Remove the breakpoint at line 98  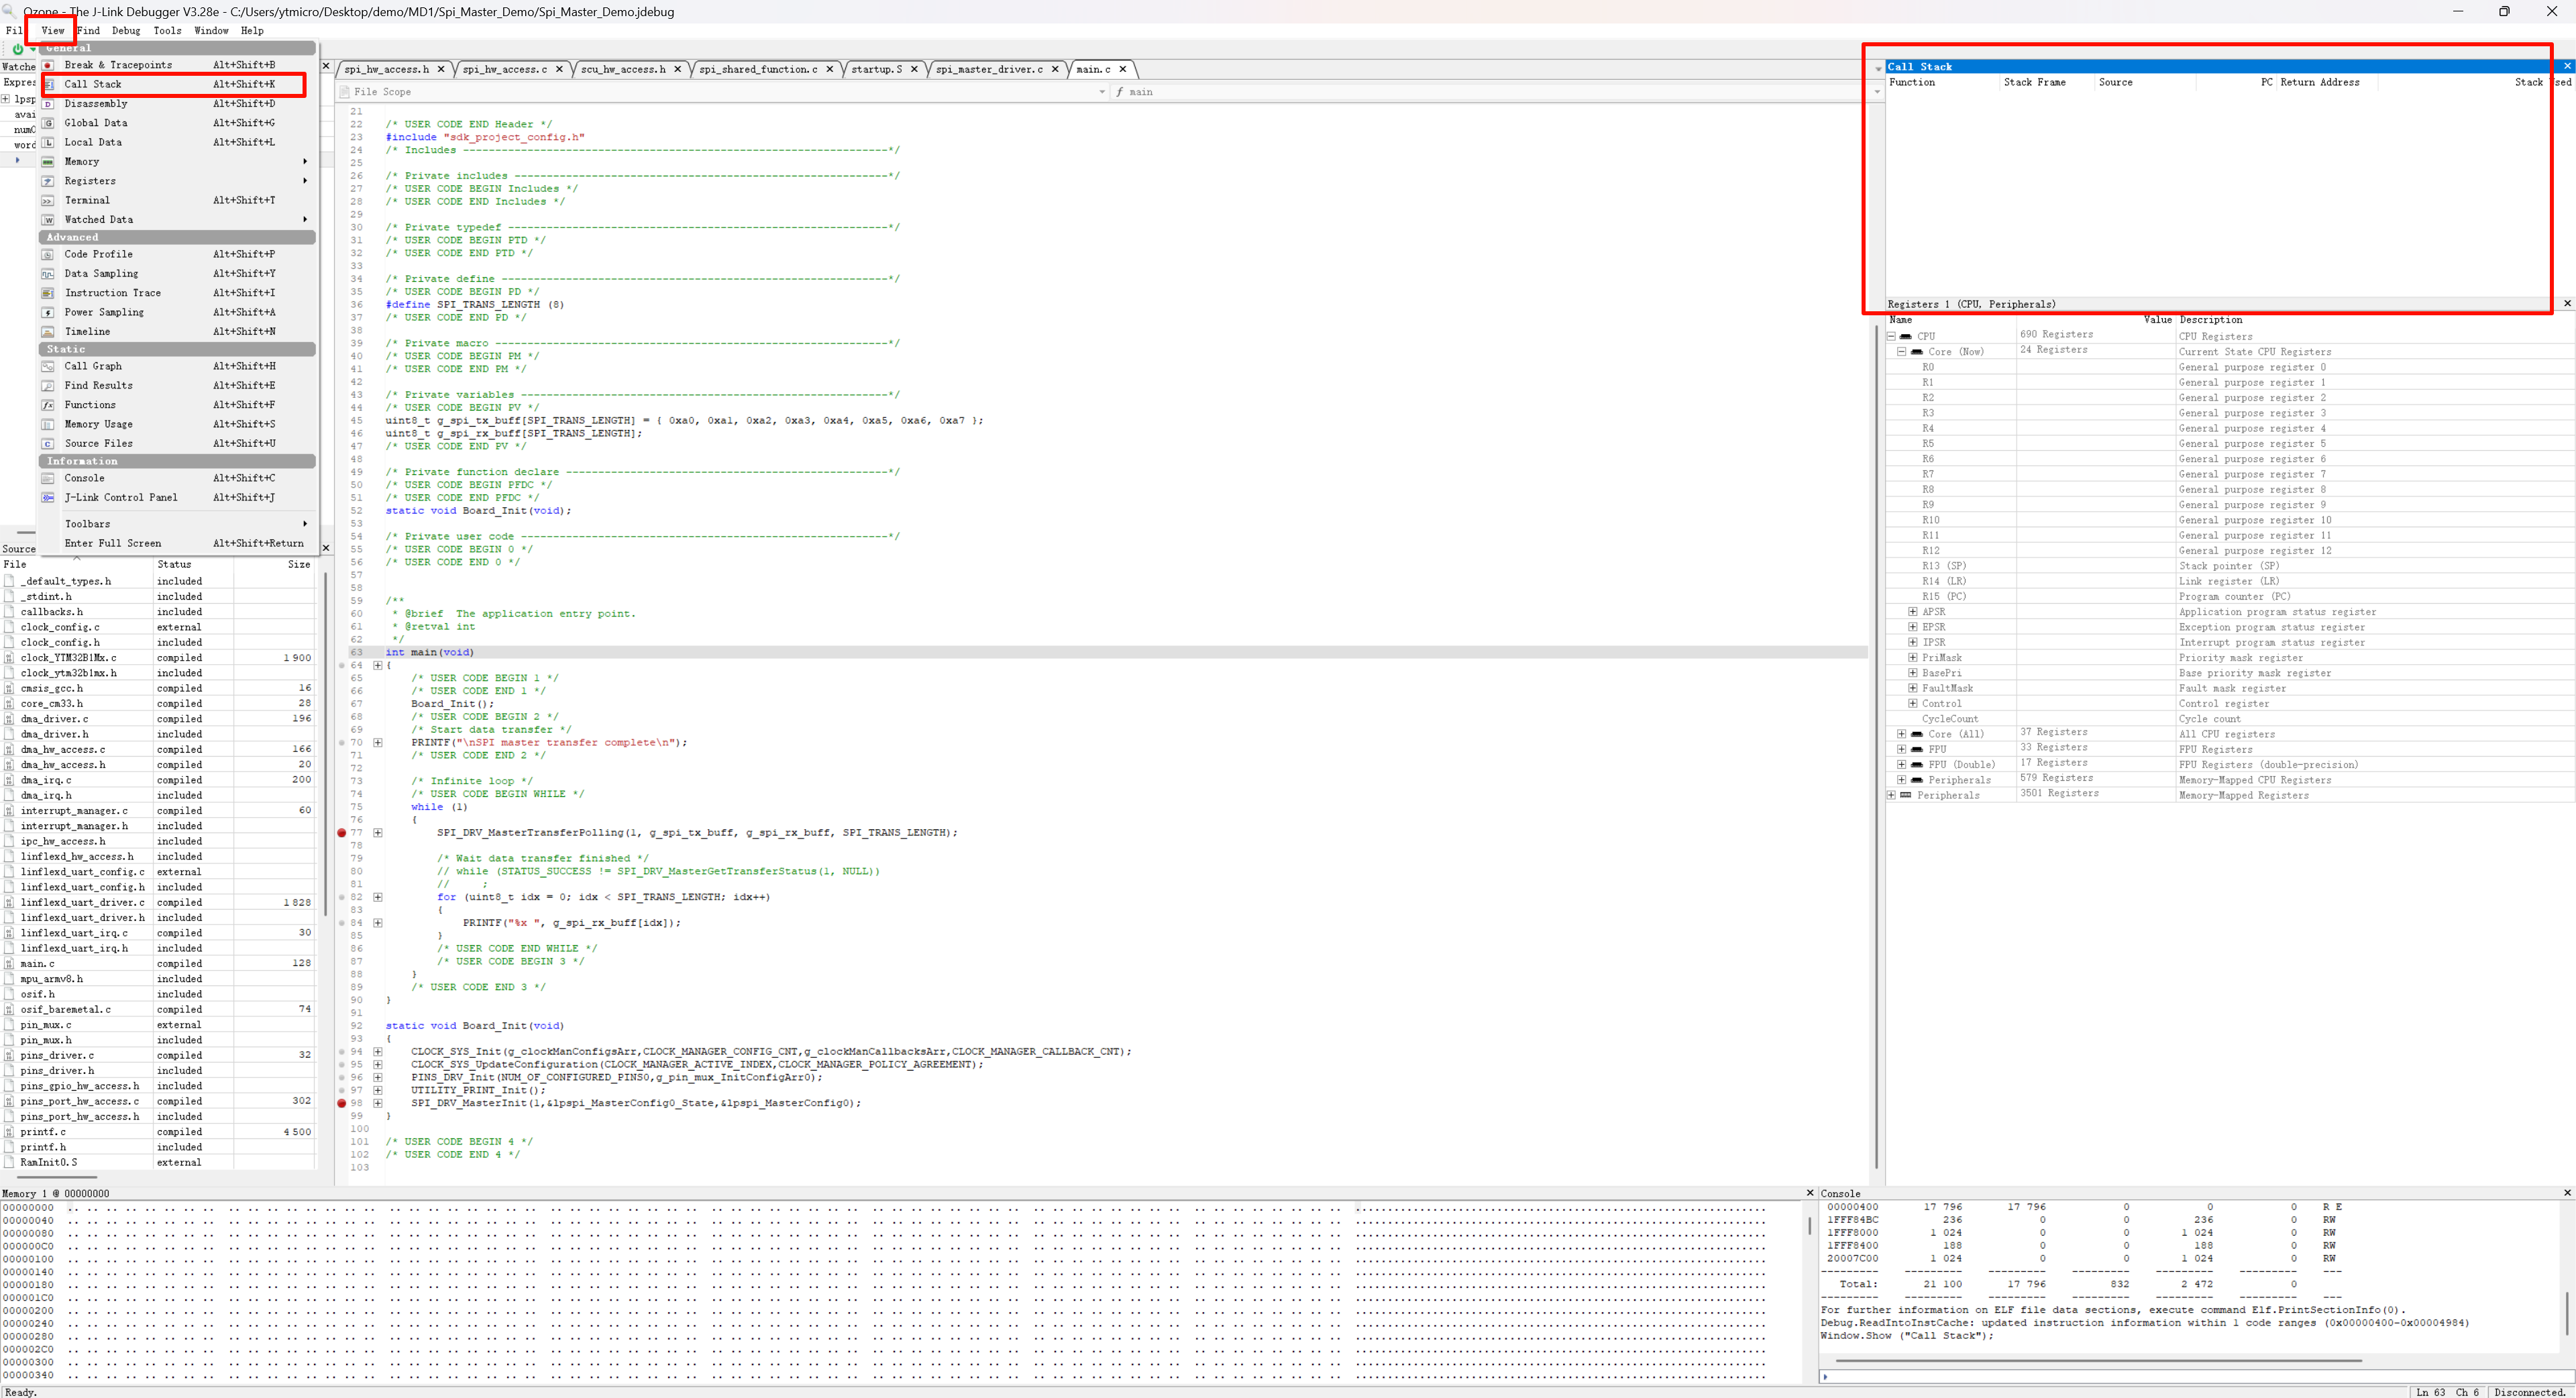click(342, 1104)
